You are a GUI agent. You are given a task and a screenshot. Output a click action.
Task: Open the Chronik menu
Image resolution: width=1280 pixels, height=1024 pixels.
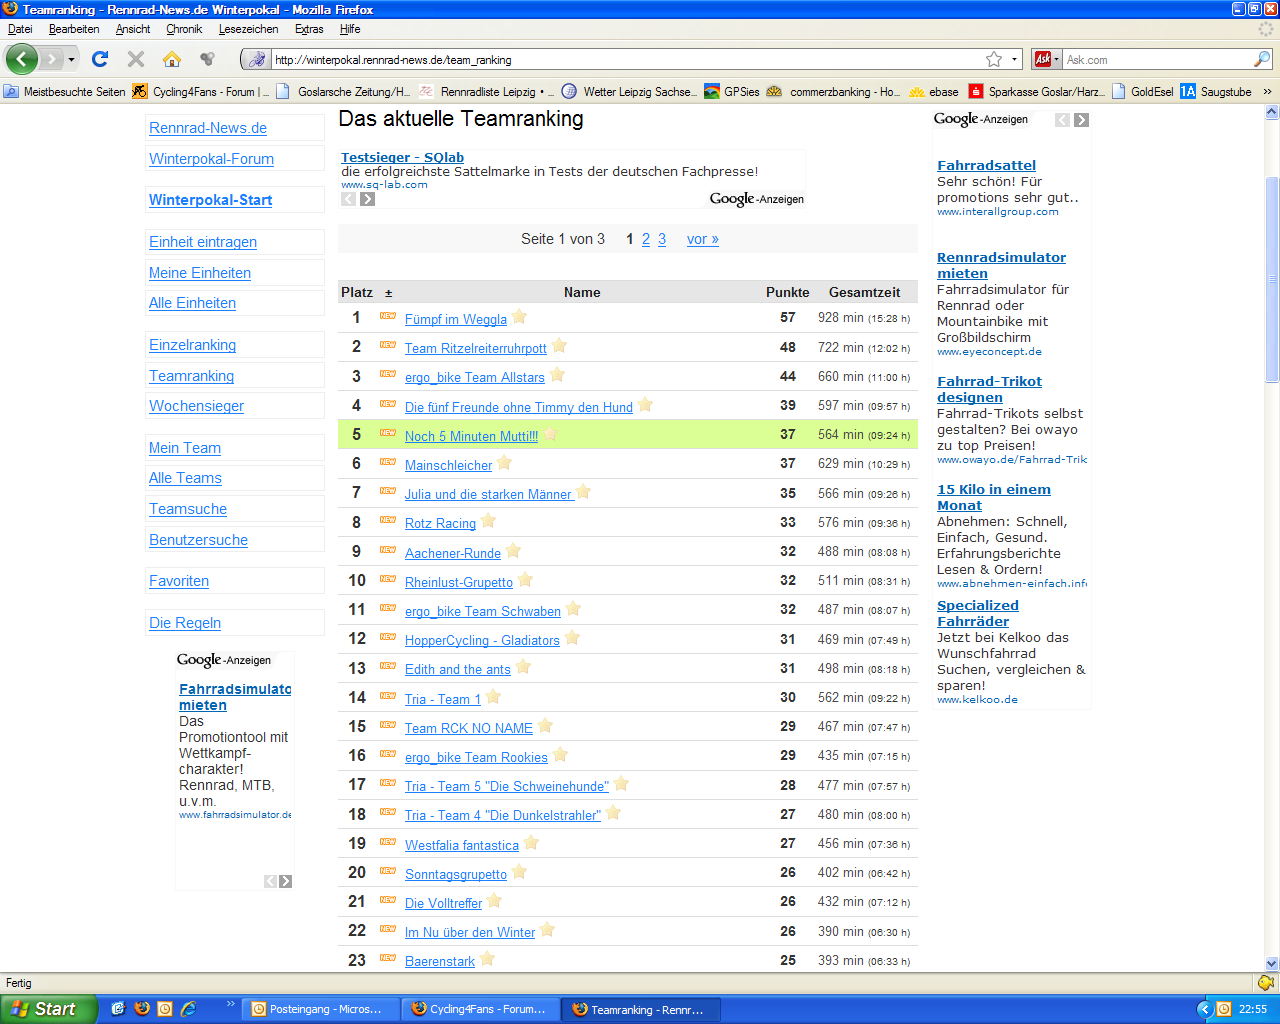point(184,29)
